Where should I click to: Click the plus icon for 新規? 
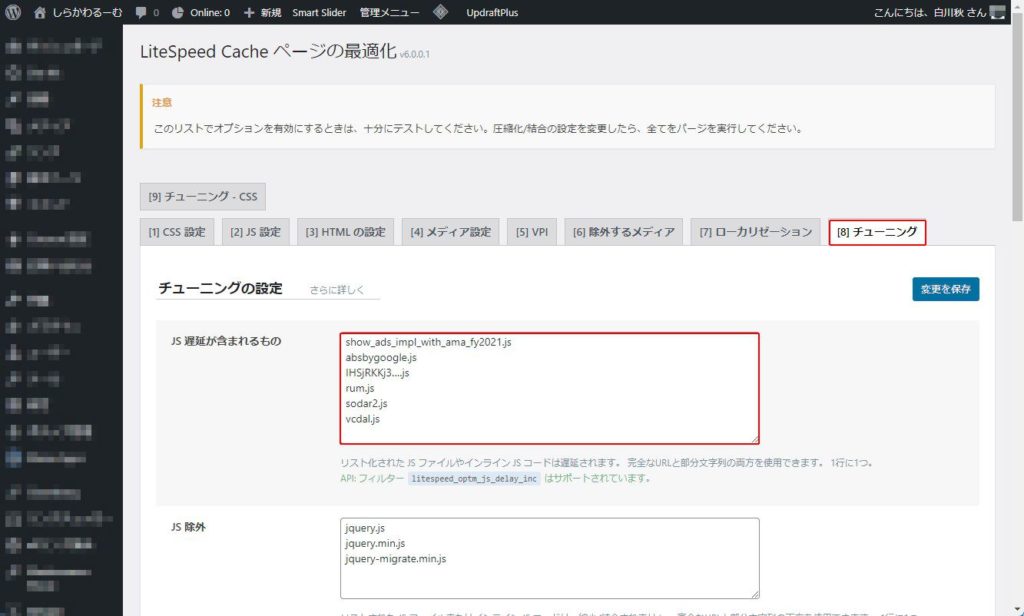(x=250, y=13)
